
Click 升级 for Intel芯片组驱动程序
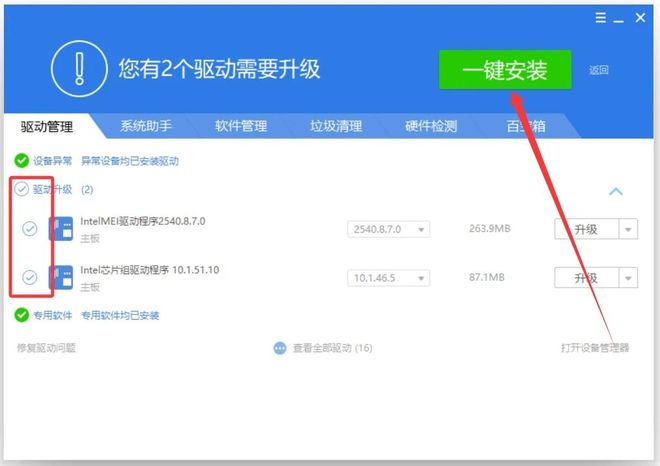pos(586,278)
